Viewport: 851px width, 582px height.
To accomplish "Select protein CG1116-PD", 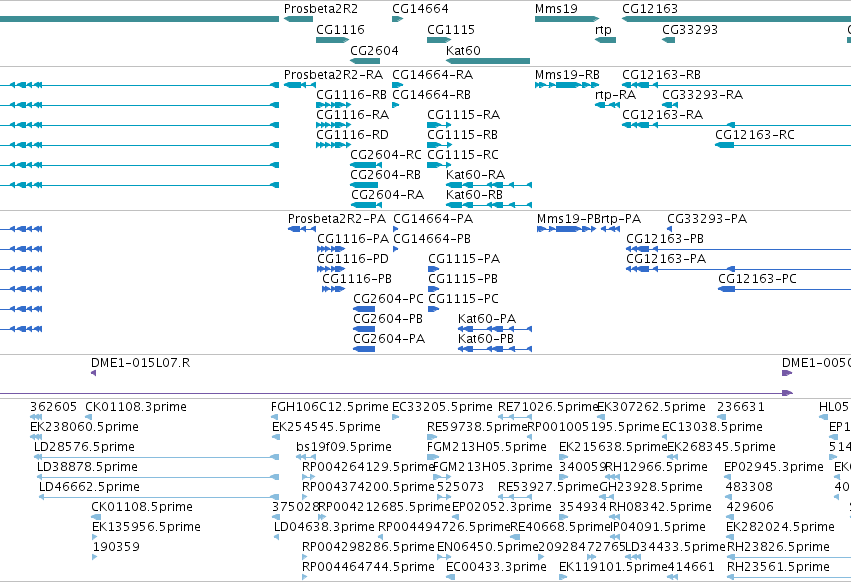I will [353, 259].
